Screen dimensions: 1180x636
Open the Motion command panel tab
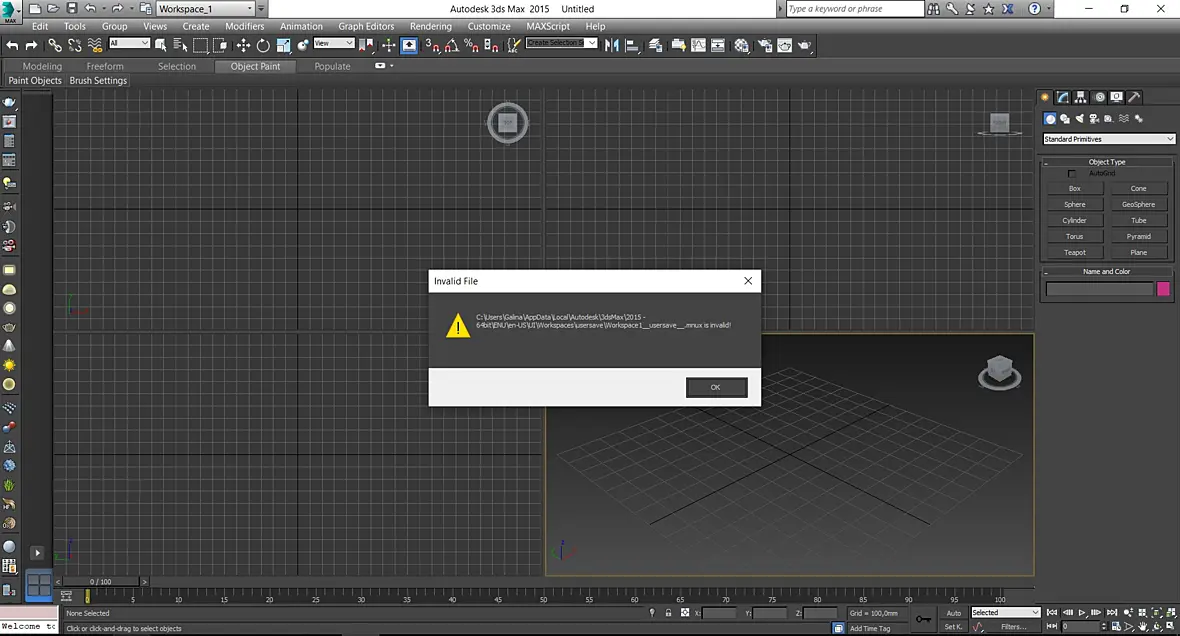pyautogui.click(x=1099, y=97)
